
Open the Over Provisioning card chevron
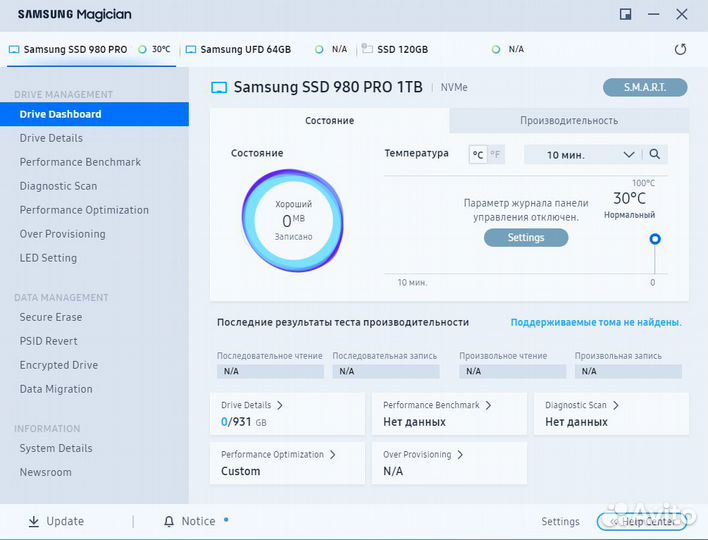pos(460,455)
